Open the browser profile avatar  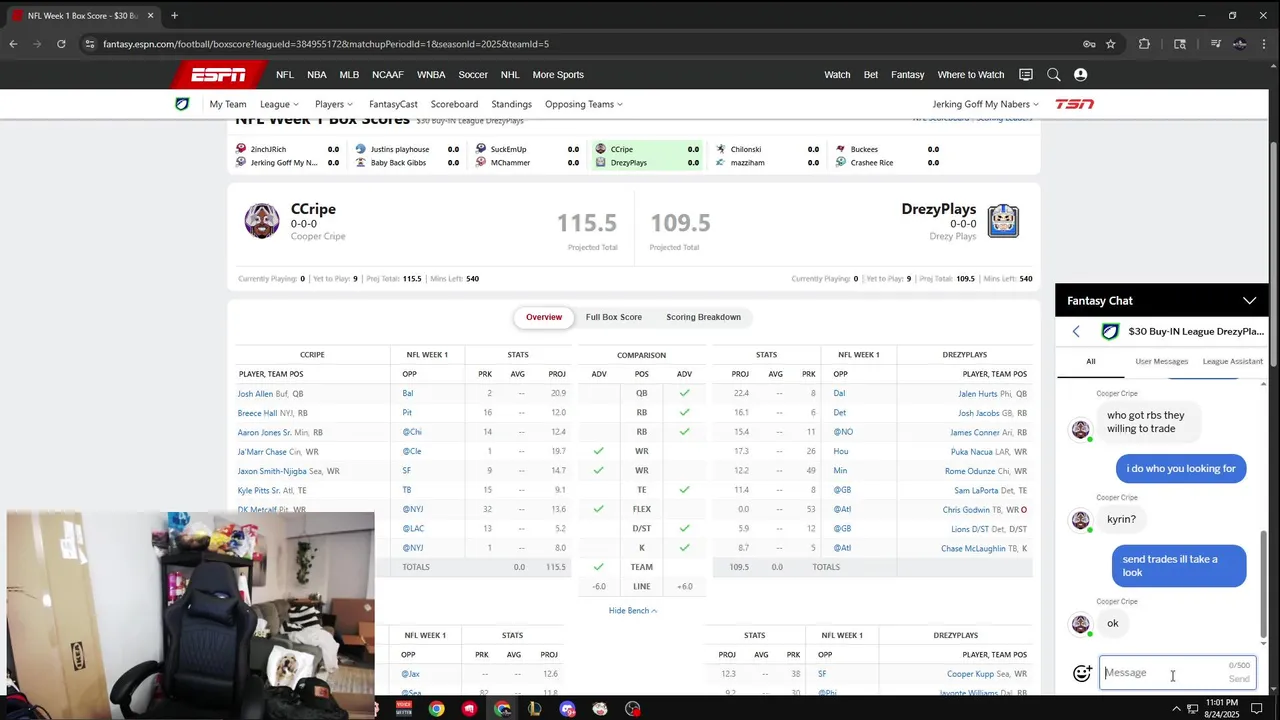pos(1240,44)
